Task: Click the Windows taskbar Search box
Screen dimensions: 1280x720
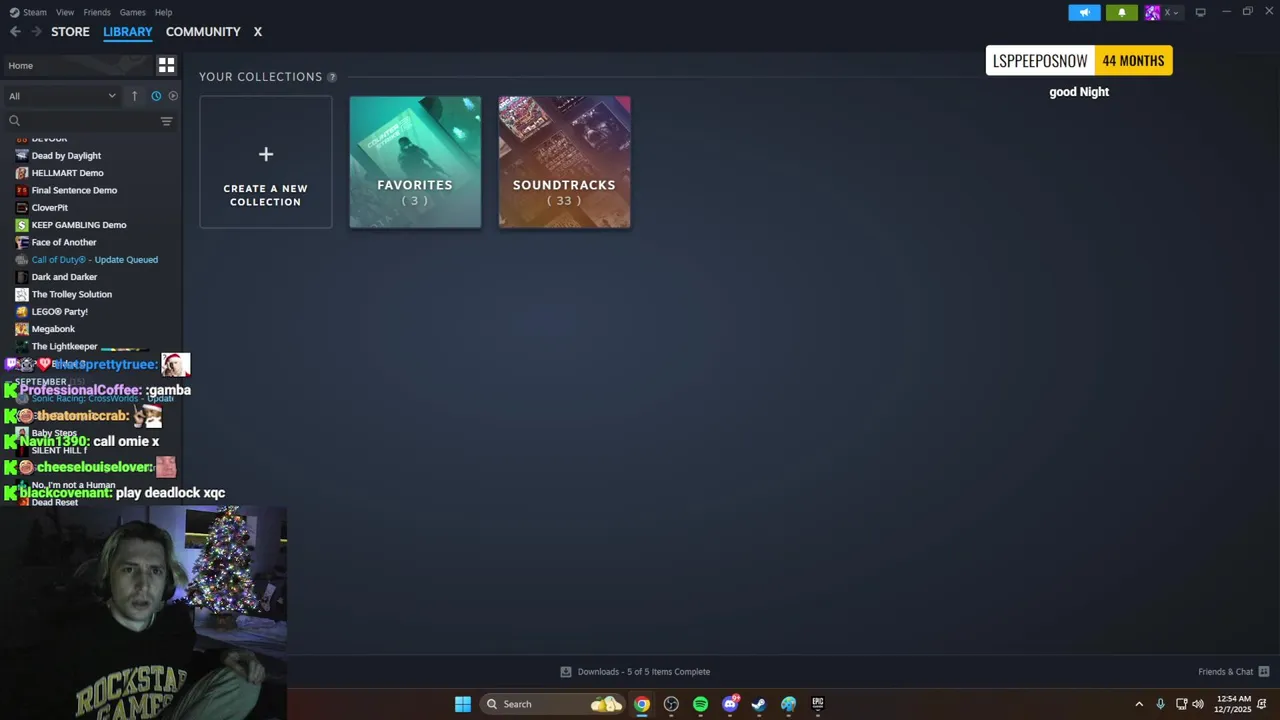Action: pos(553,704)
